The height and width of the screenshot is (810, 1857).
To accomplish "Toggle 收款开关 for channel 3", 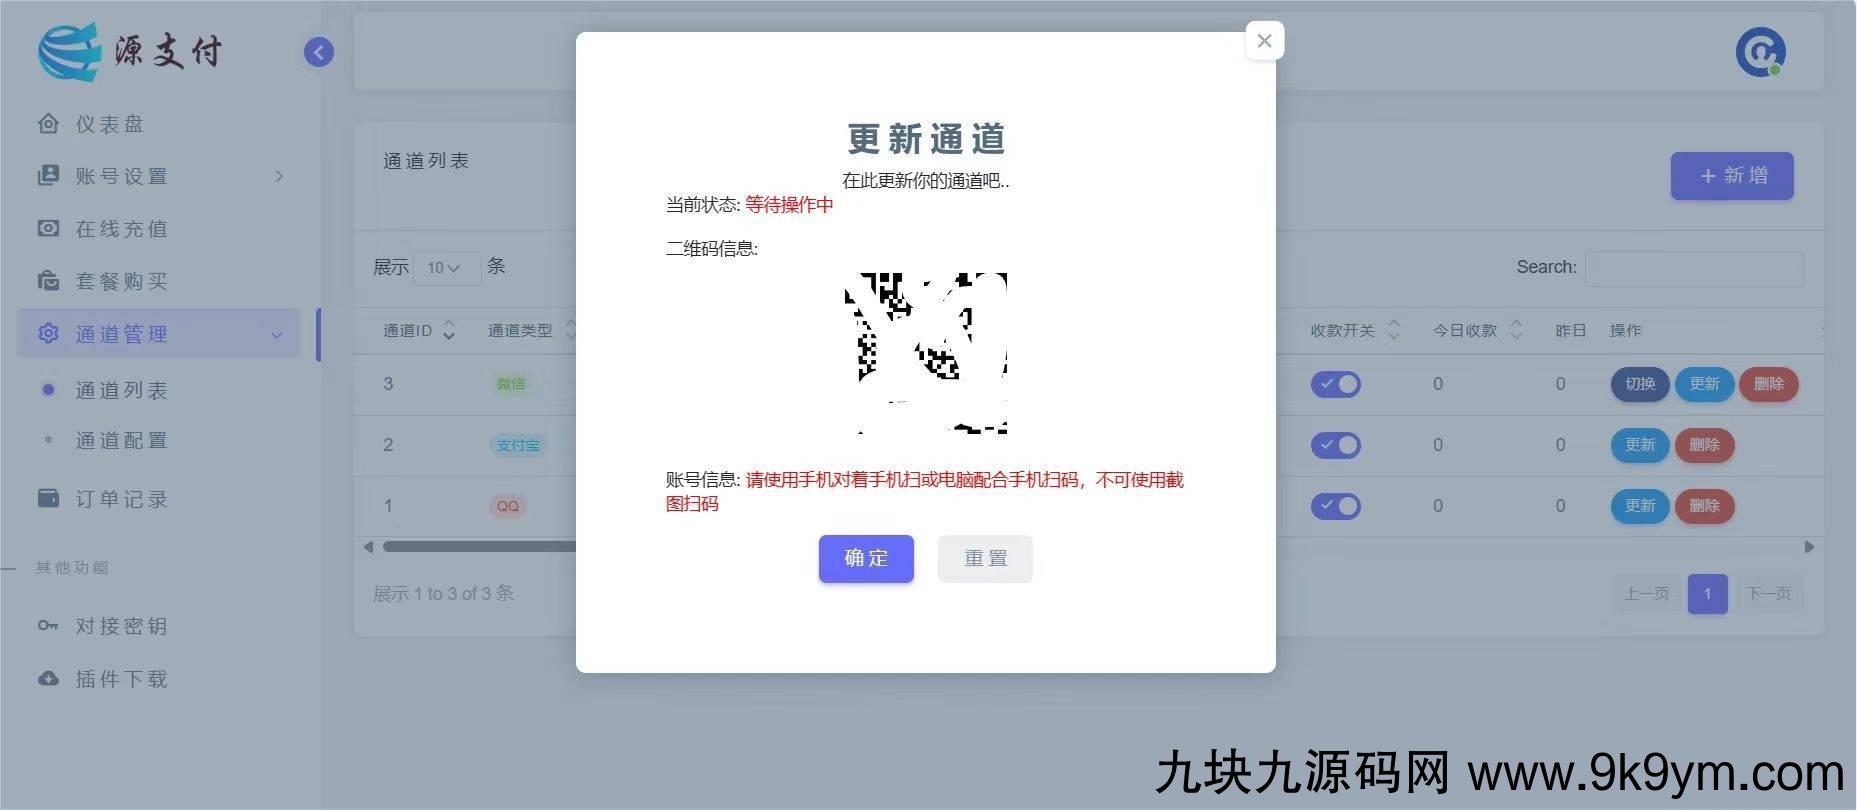I will click(x=1336, y=384).
